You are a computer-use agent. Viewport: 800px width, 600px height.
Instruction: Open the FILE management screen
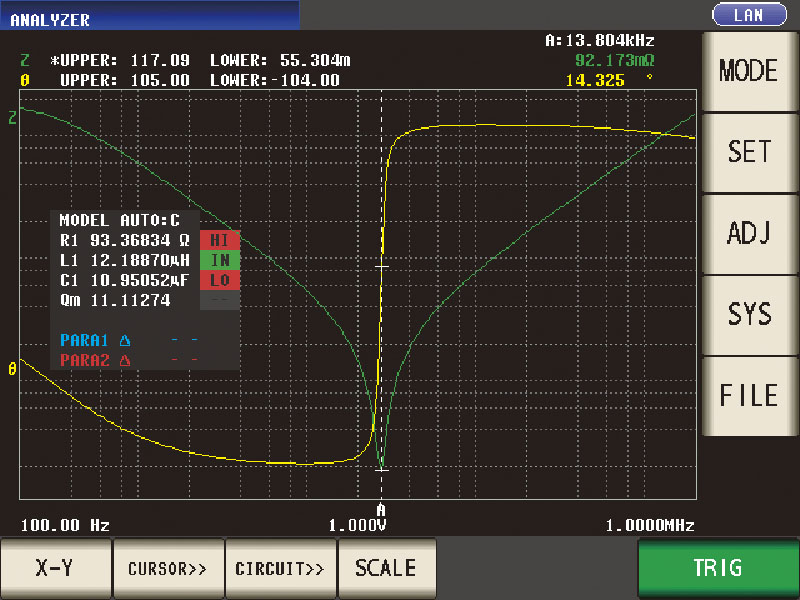(750, 396)
